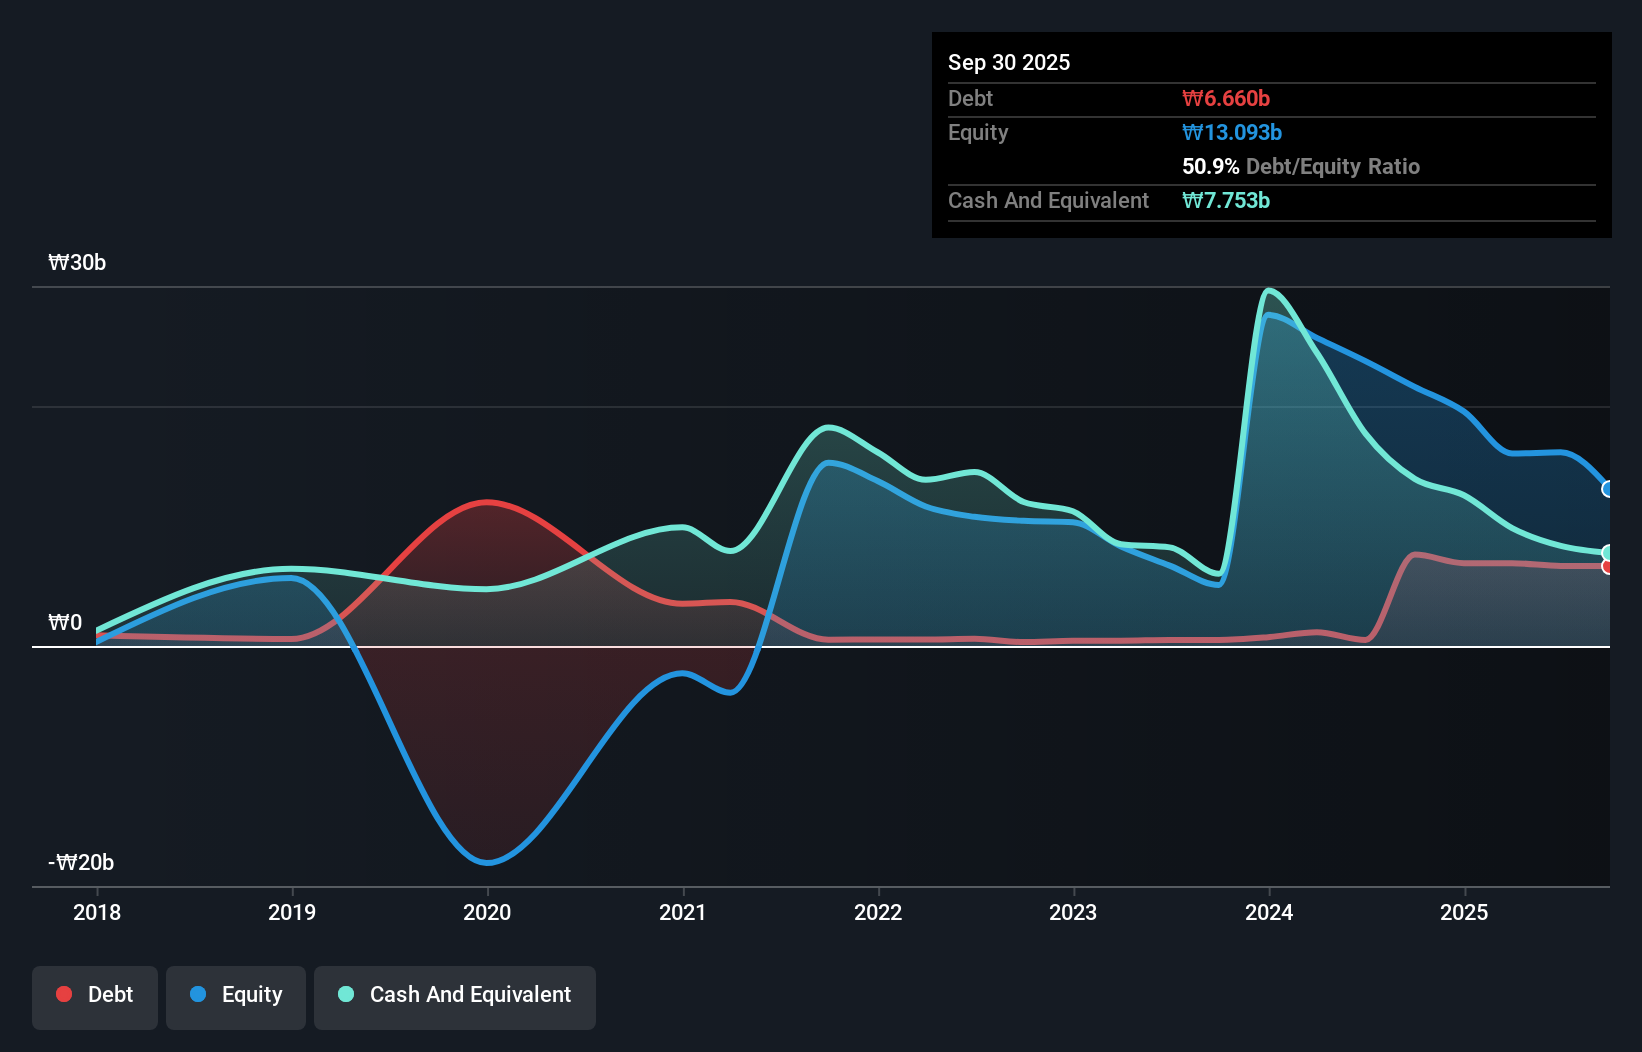Select the Equity endpoint marker on the chart
Screen dimensions: 1642x1052
pos(1607,489)
